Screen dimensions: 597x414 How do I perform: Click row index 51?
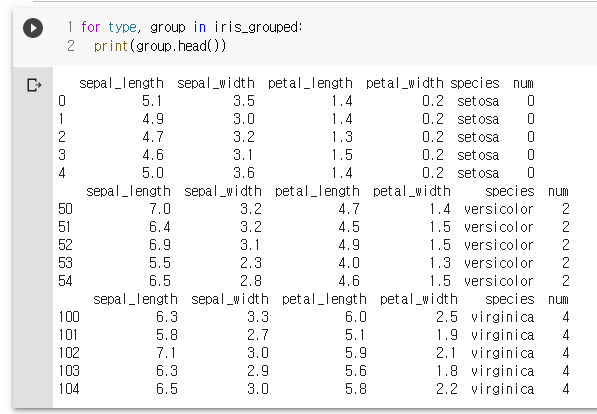(65, 227)
